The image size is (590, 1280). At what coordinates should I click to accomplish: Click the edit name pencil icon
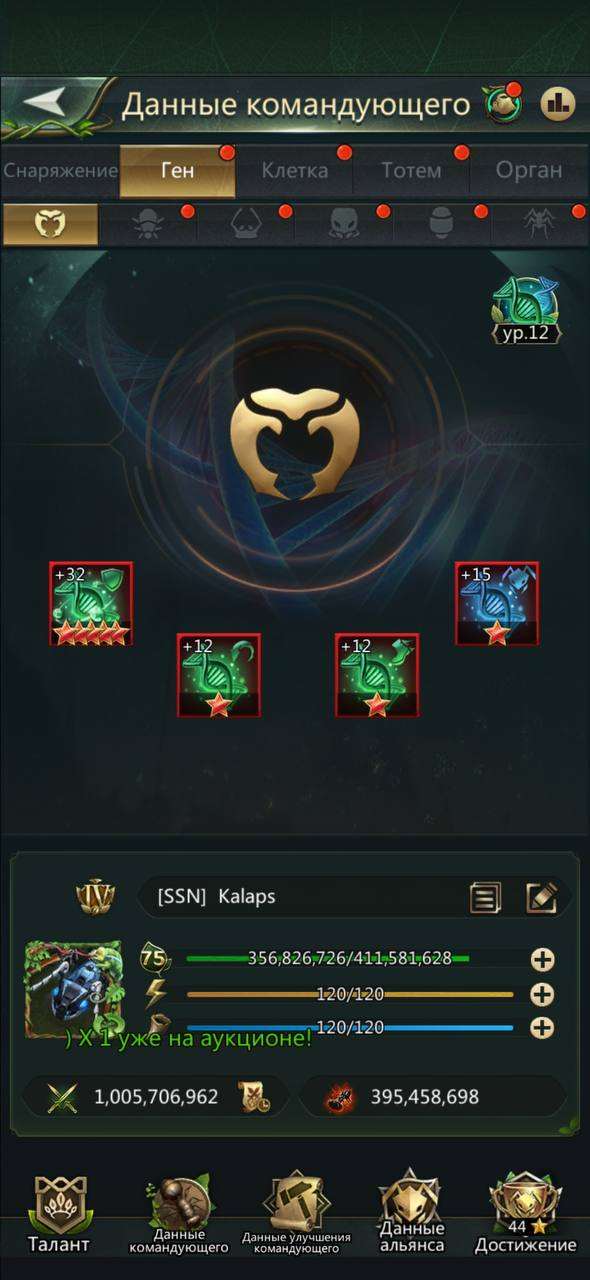pos(541,897)
